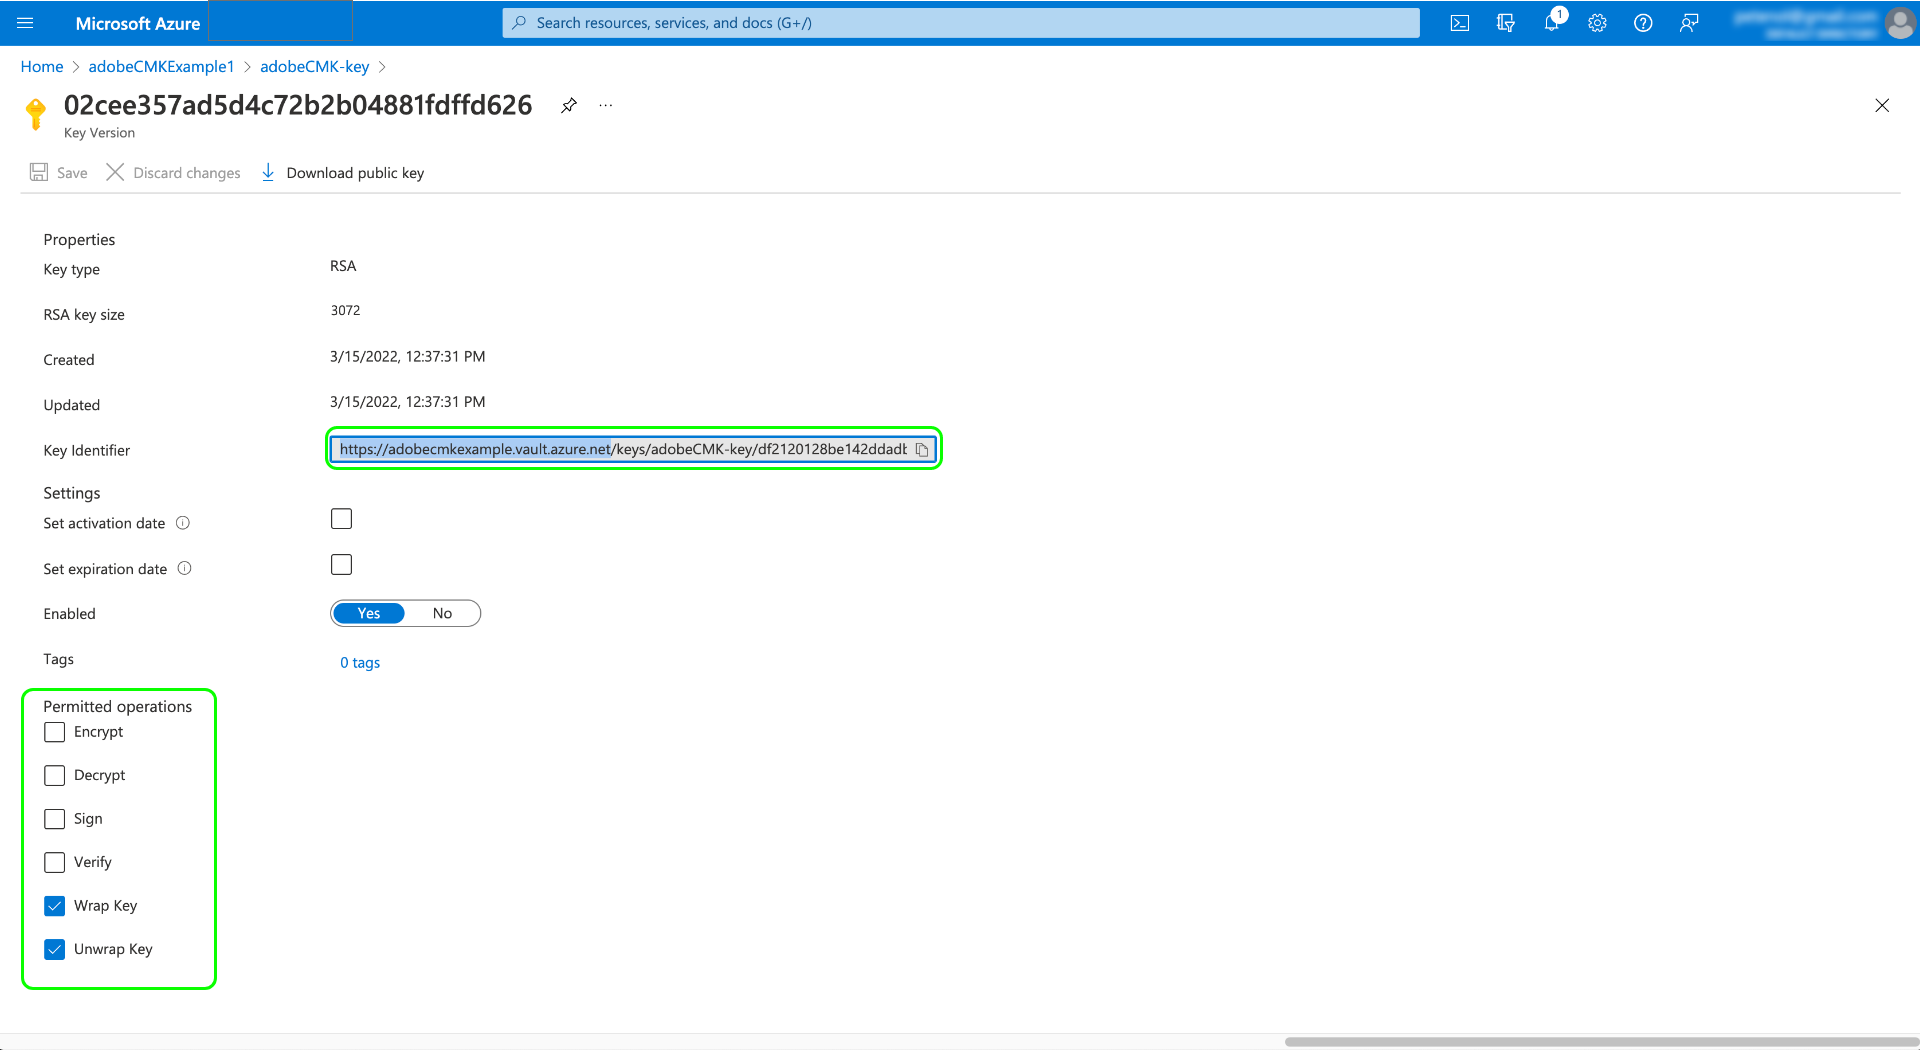Click the horizontal scrollbar at the bottom
This screenshot has width=1920, height=1050.
1600,1042
